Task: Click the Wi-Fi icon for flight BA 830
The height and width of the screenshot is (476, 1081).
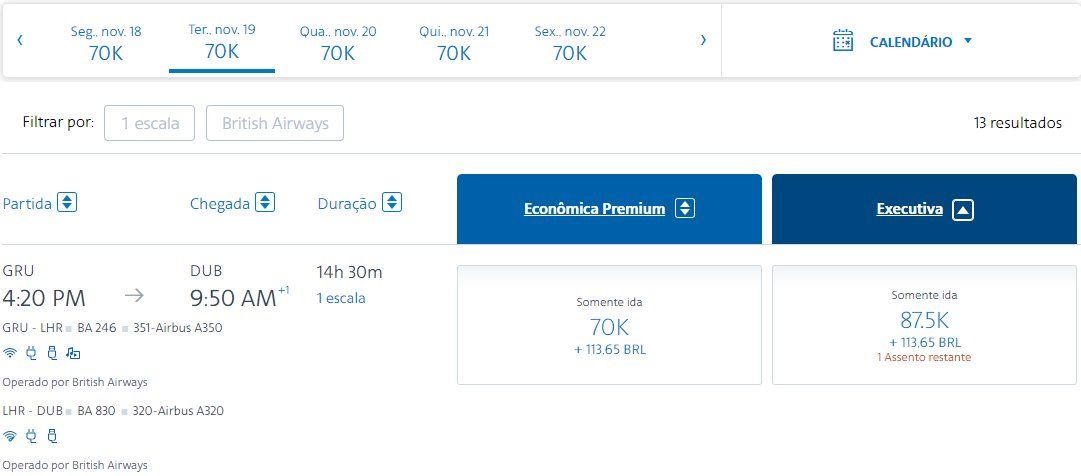Action: point(10,435)
